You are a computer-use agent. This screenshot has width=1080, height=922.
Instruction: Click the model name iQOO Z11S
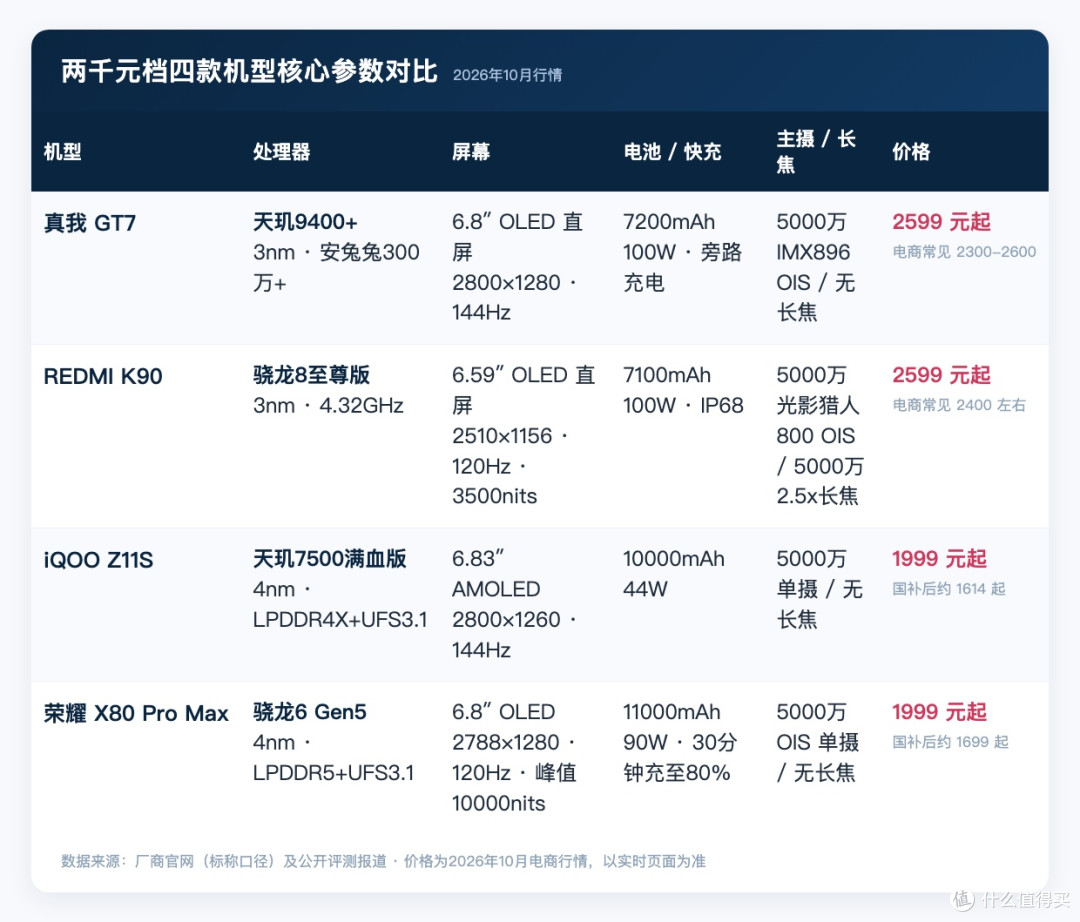tap(98, 560)
